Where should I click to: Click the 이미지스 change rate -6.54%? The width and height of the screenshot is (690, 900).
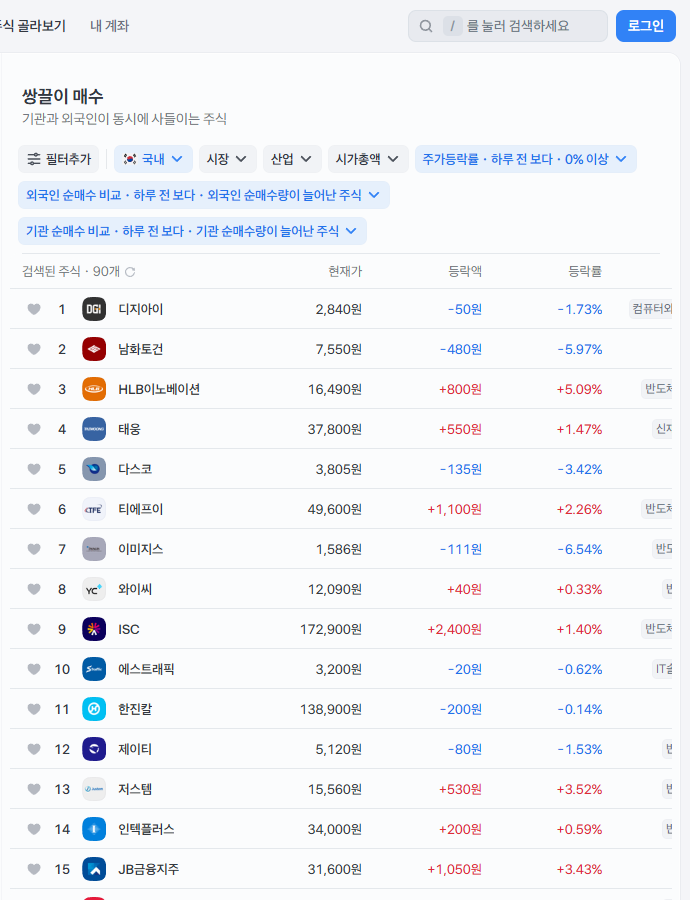coord(580,549)
